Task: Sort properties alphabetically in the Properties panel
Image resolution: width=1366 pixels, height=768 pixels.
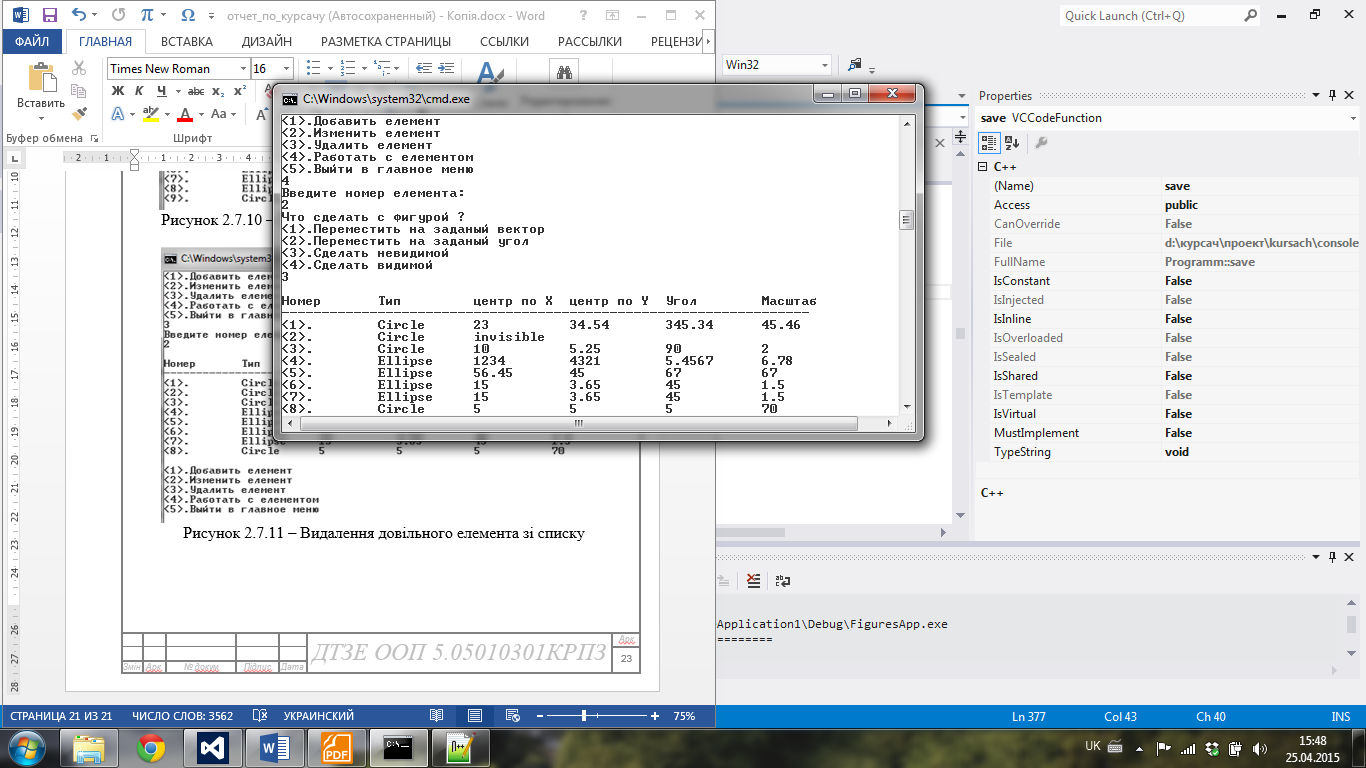Action: [x=1012, y=143]
